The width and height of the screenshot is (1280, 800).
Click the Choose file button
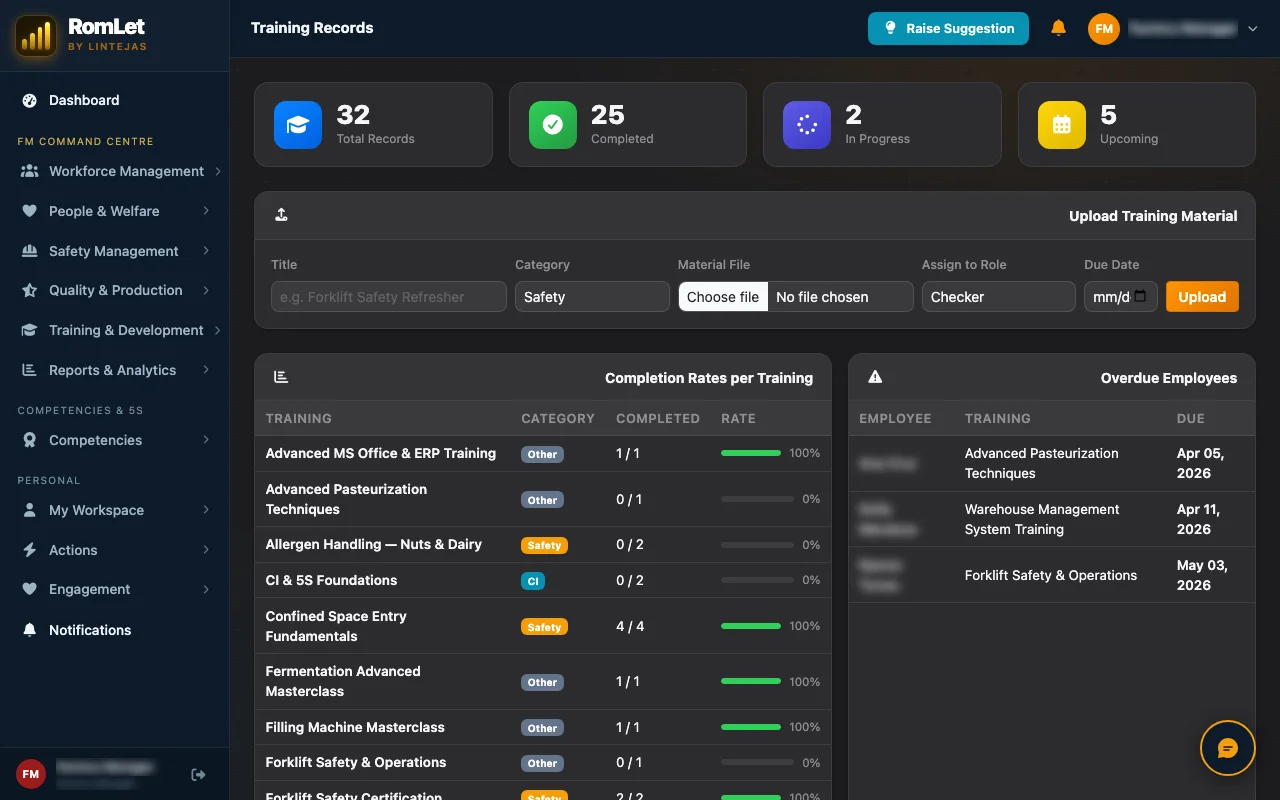tap(723, 297)
